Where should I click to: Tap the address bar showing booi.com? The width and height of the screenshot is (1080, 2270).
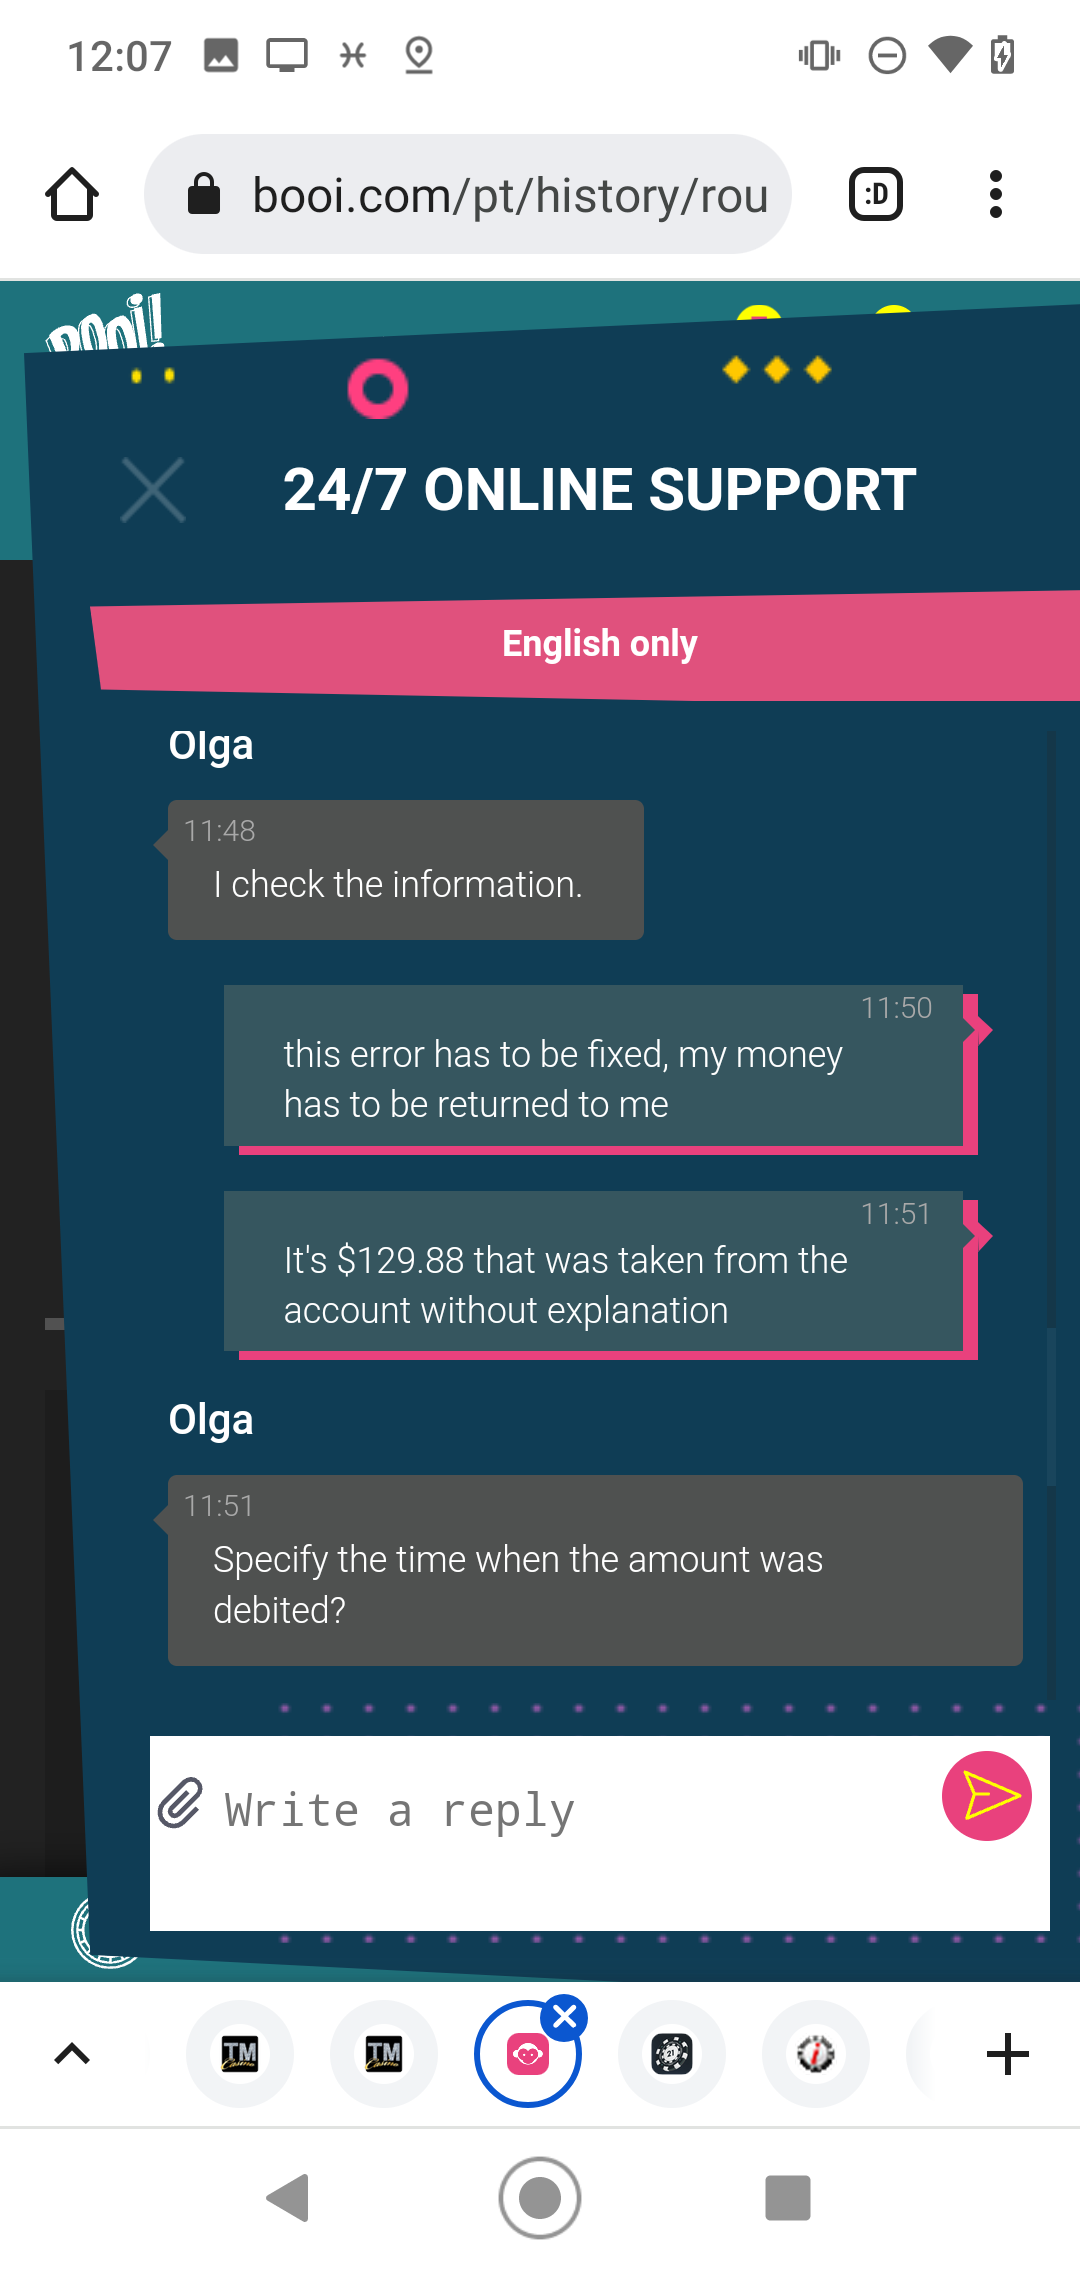click(468, 194)
